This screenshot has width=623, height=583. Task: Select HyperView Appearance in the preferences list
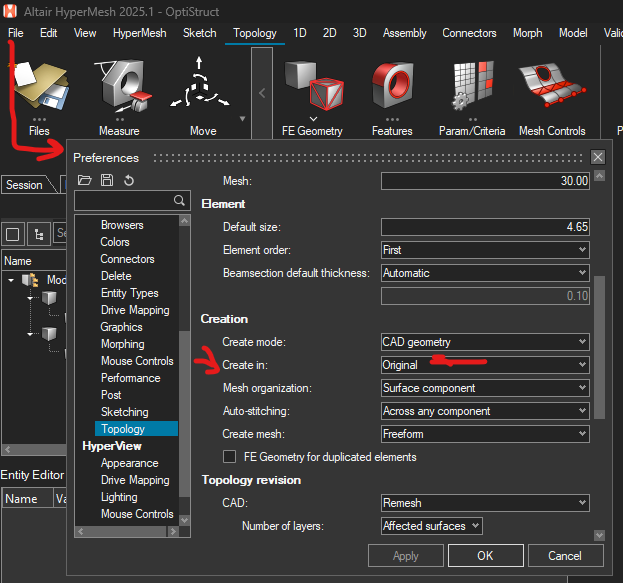point(130,463)
